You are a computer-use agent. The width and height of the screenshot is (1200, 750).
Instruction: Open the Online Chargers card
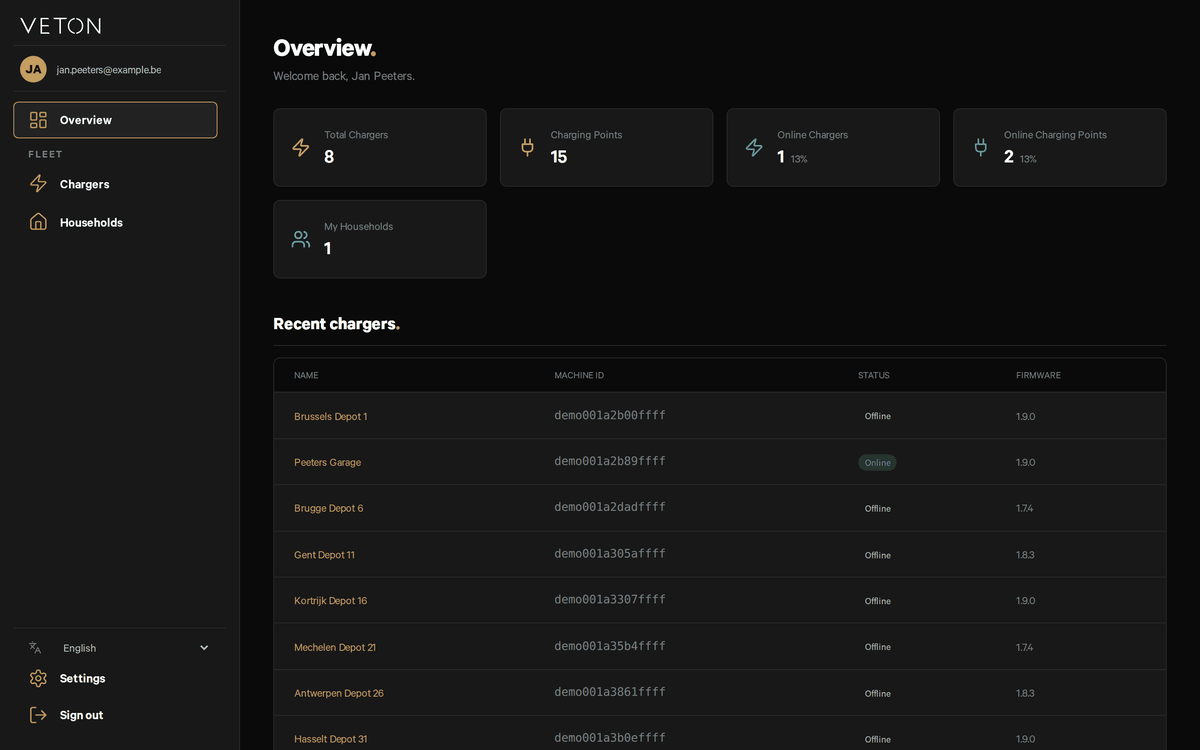point(833,148)
